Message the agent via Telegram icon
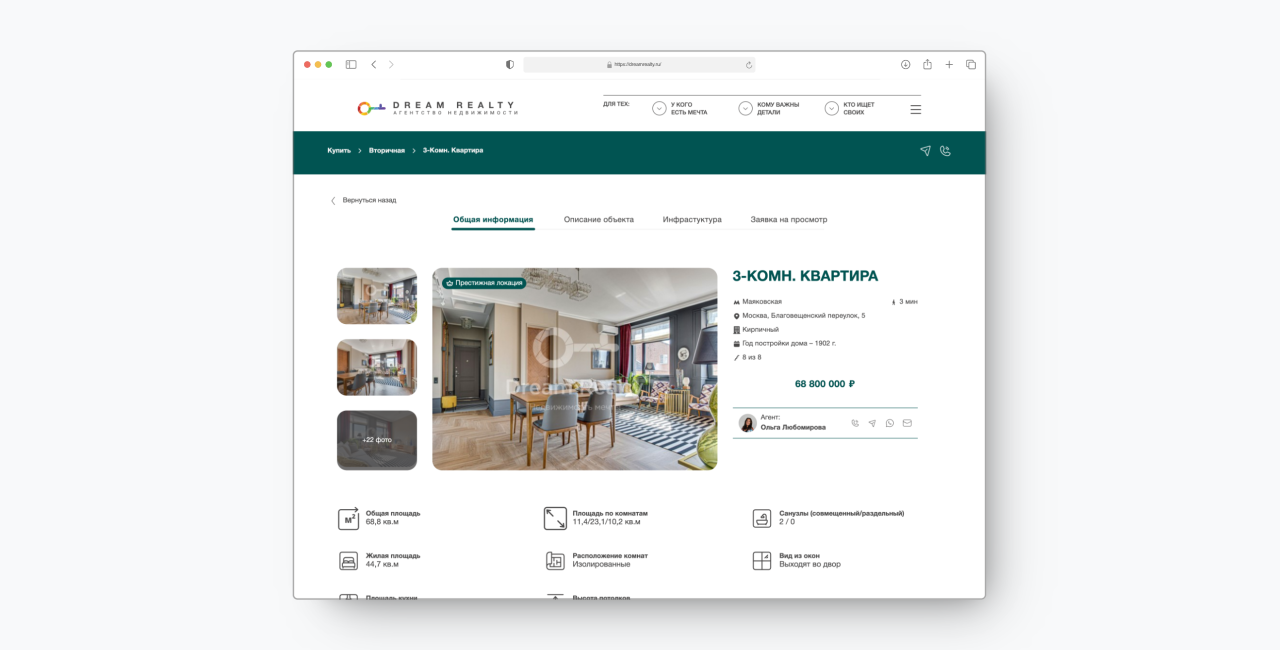Viewport: 1280px width, 650px height. click(872, 423)
